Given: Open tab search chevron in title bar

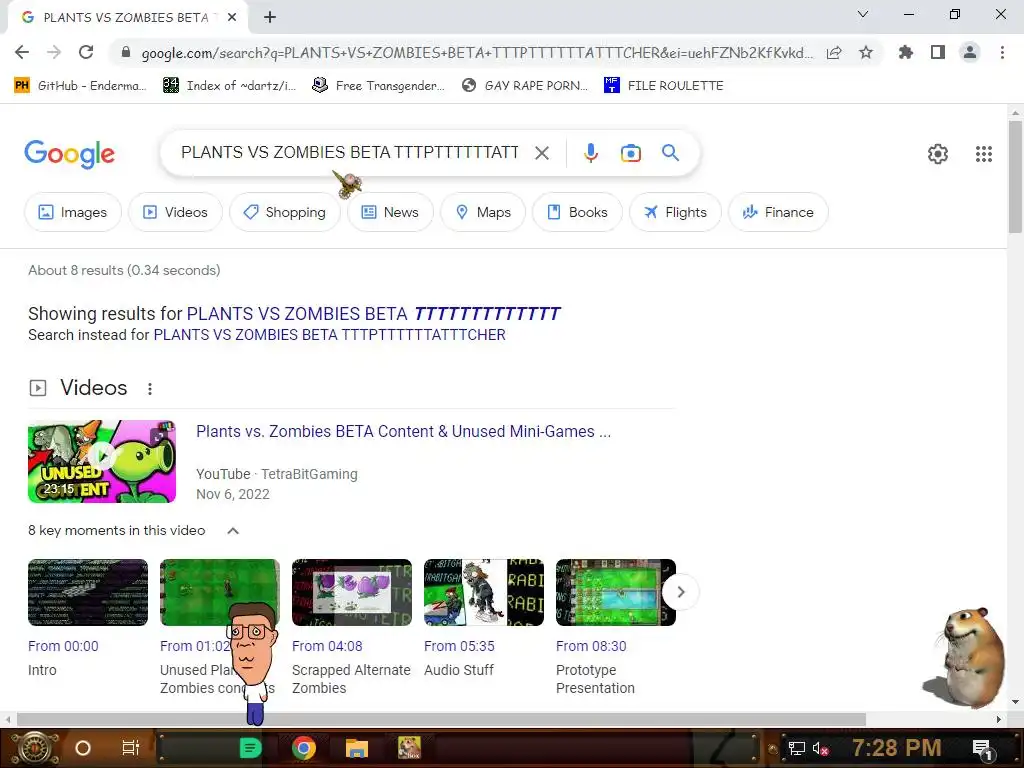Looking at the screenshot, I should [x=863, y=14].
